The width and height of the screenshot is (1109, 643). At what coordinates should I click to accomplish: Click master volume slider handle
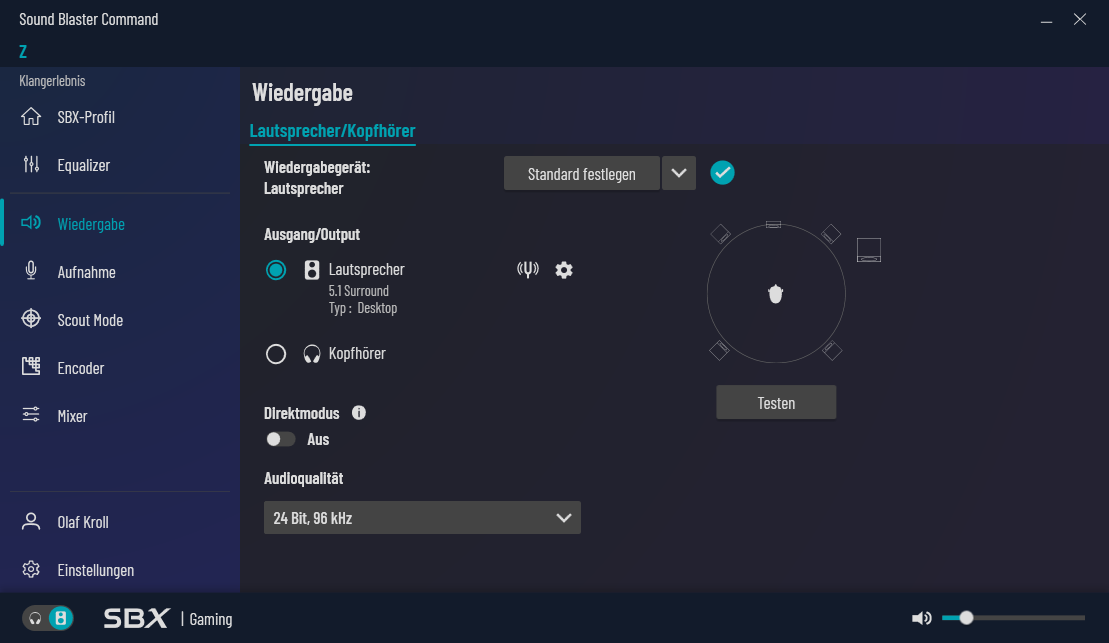pos(966,618)
